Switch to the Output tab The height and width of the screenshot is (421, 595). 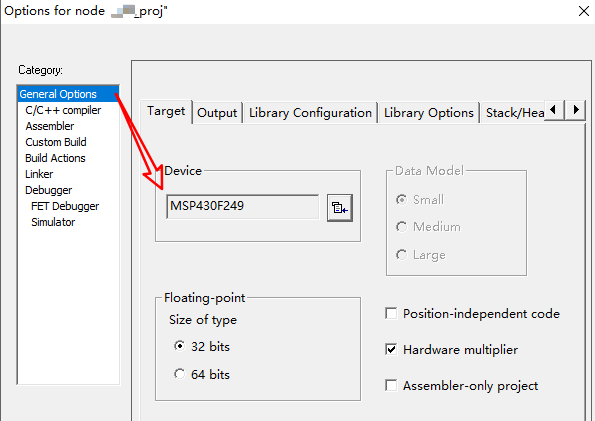(217, 113)
